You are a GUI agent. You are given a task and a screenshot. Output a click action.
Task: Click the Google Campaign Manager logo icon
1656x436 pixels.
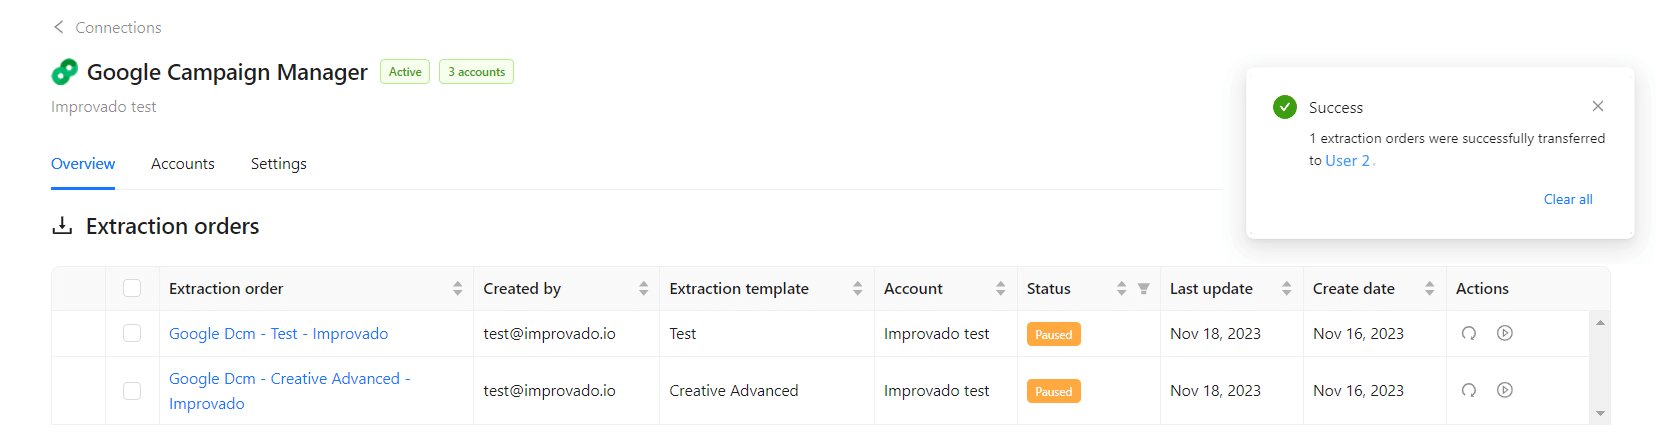click(x=64, y=72)
